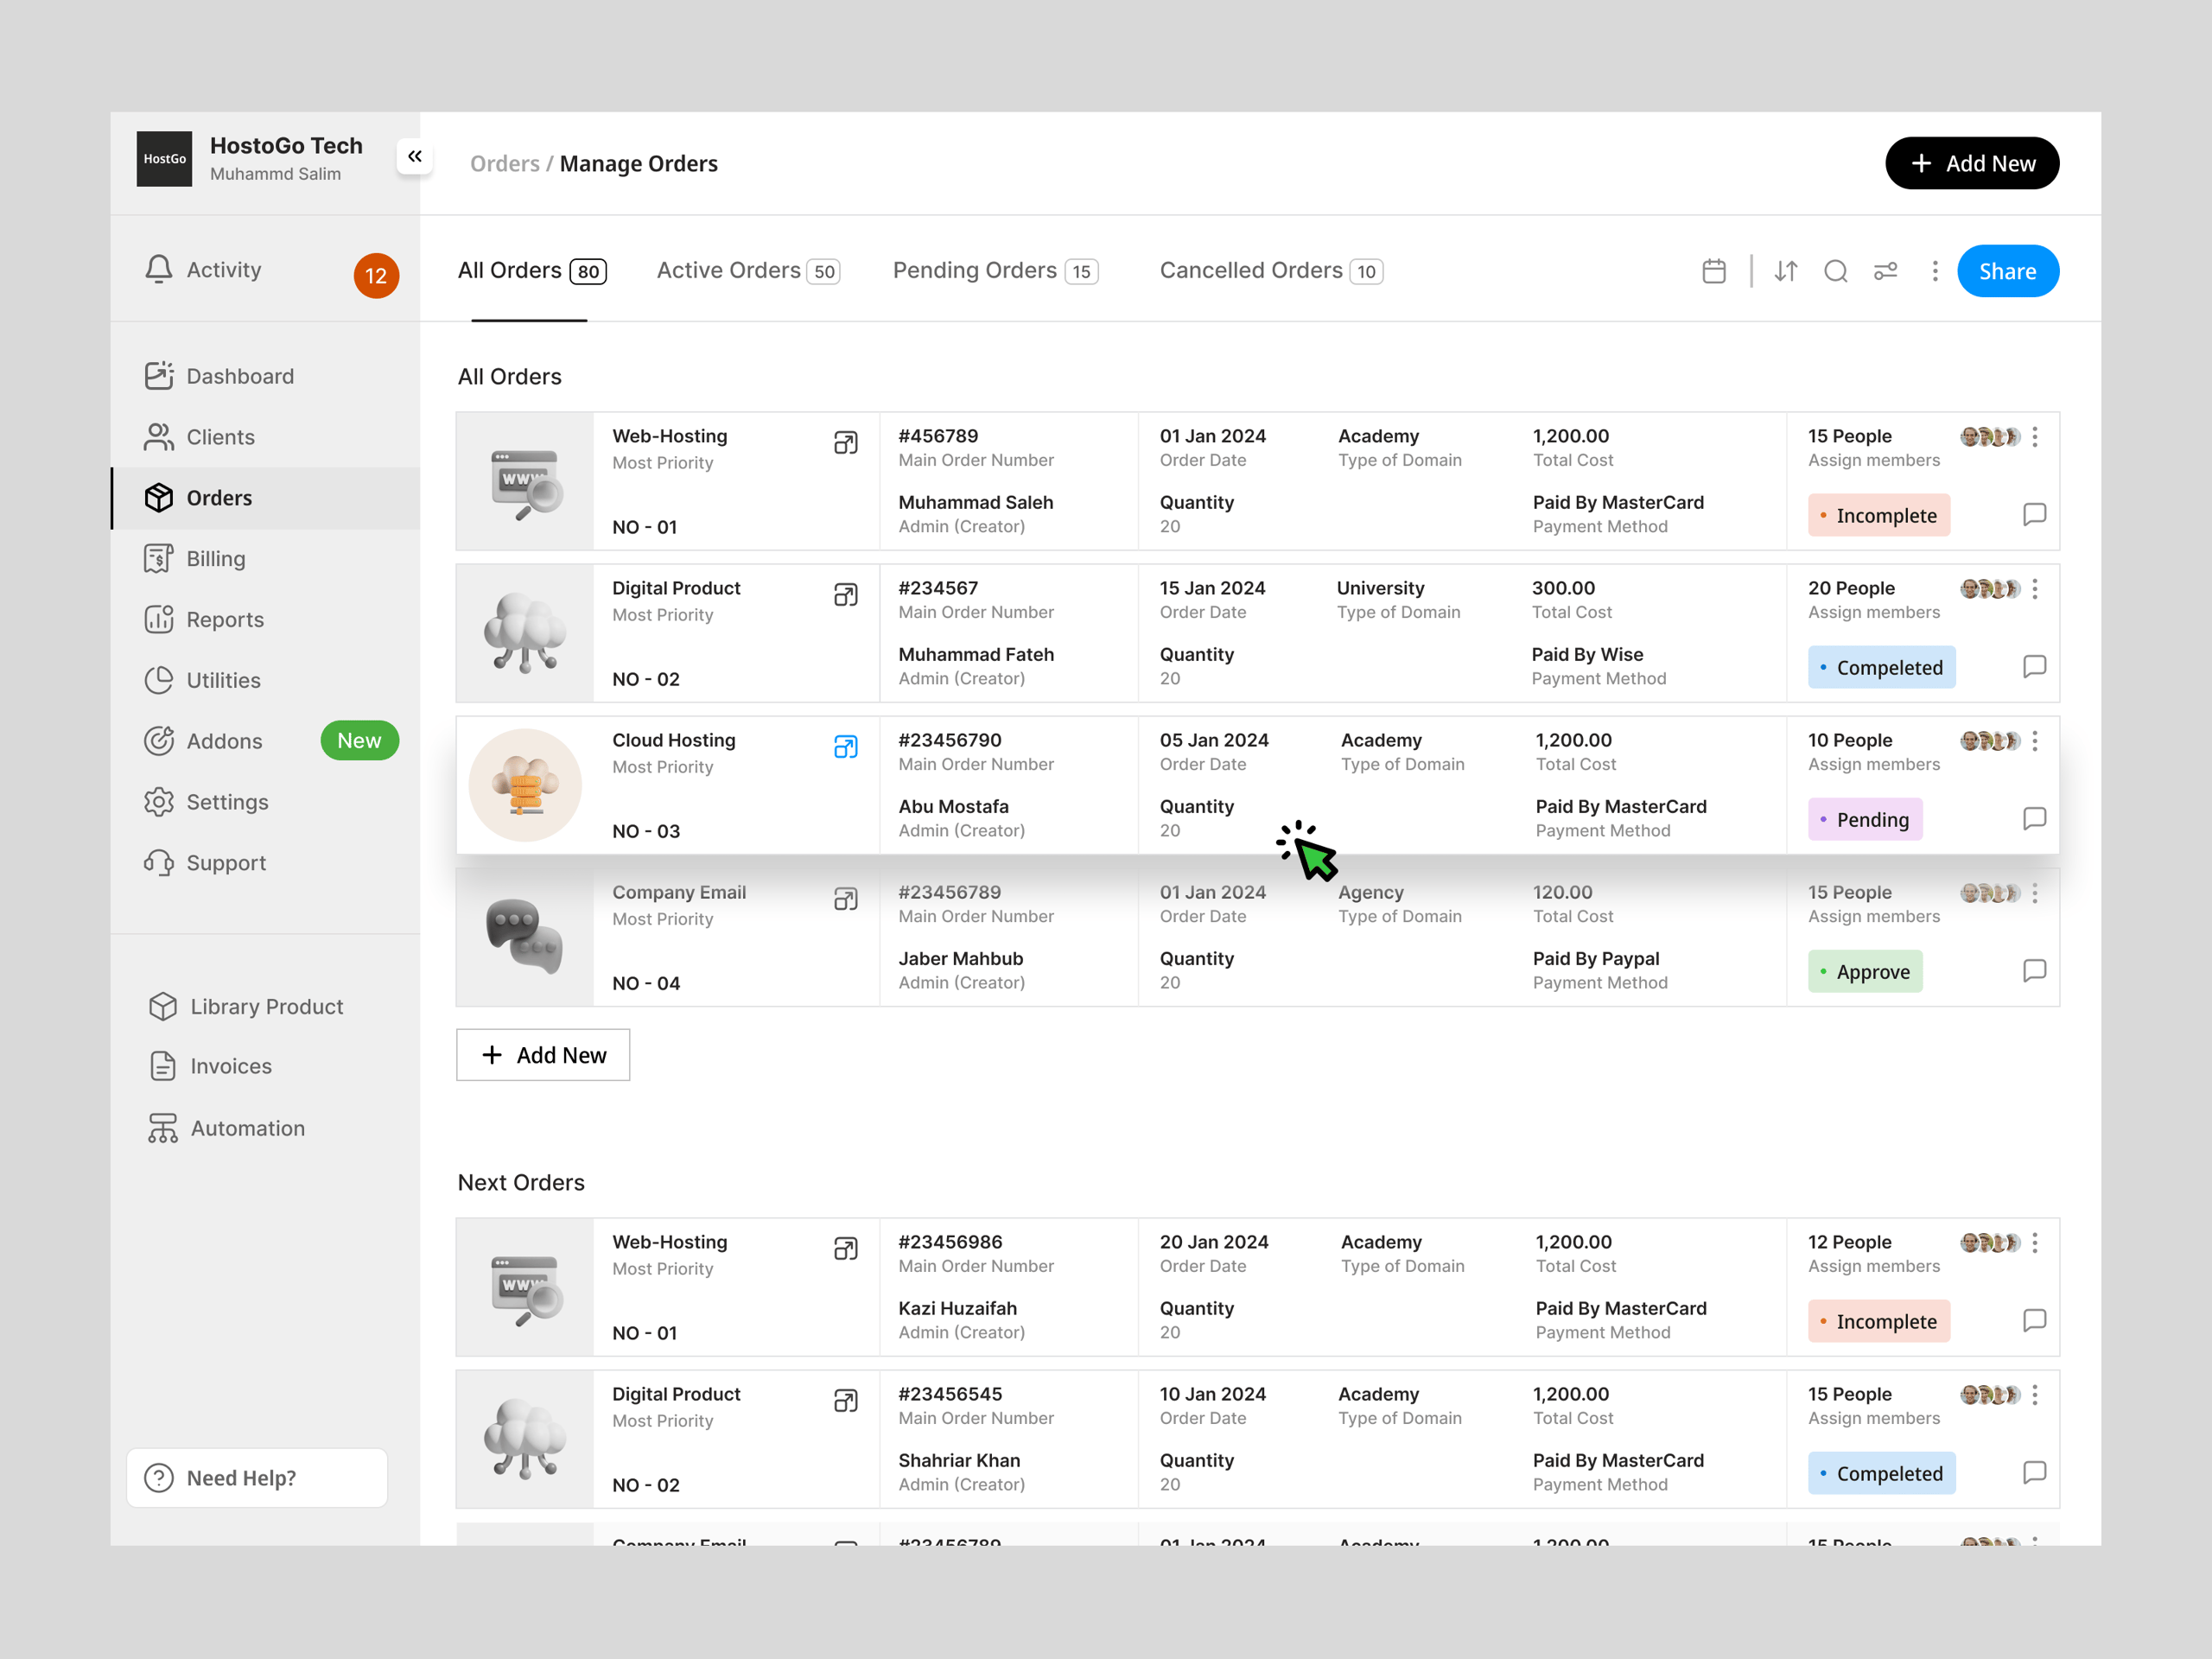Open the toolbar three-dot more menu
Image resolution: width=2212 pixels, height=1659 pixels.
coord(1935,271)
